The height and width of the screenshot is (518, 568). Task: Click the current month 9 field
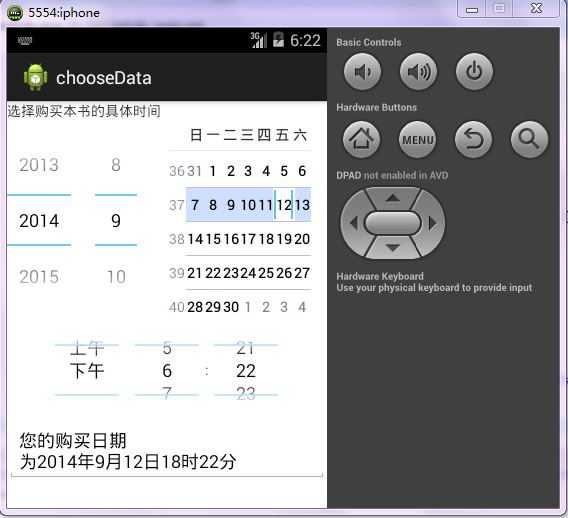(116, 221)
